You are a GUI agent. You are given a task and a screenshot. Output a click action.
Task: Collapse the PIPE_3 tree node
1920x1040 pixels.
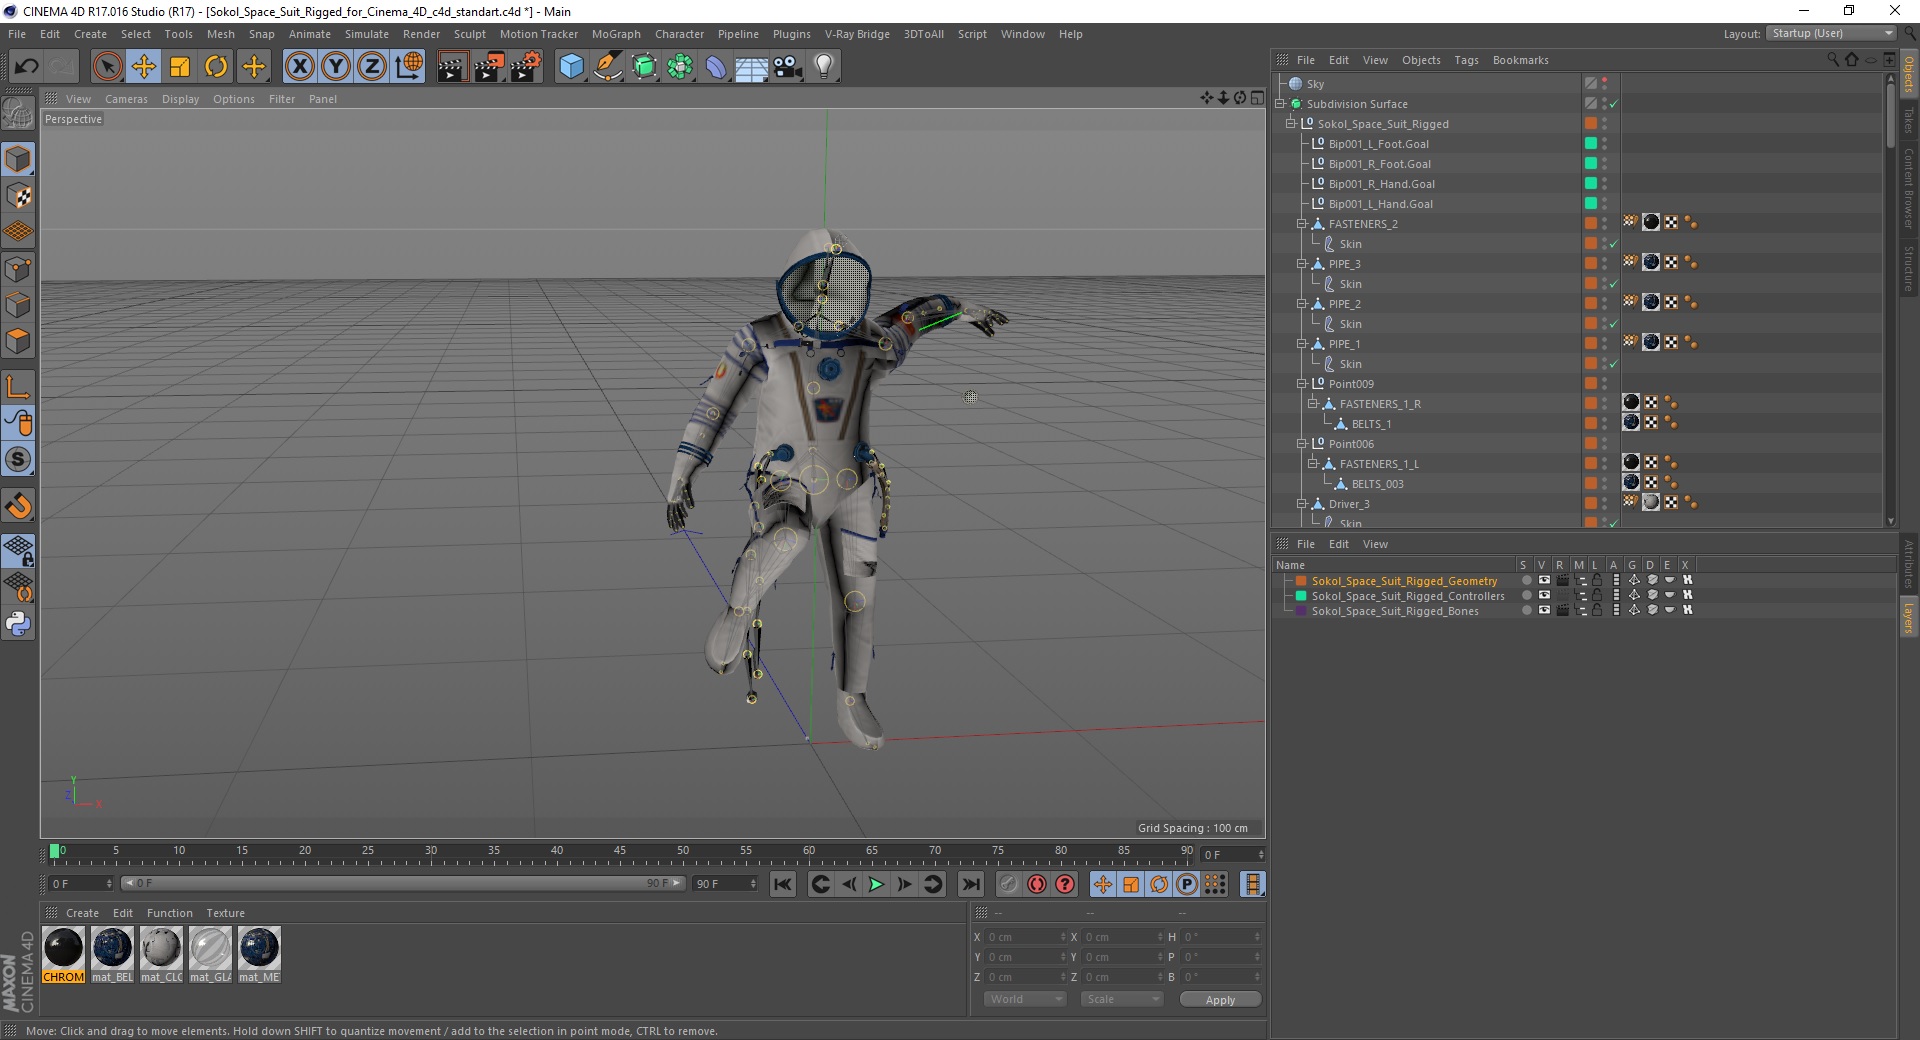click(x=1302, y=264)
